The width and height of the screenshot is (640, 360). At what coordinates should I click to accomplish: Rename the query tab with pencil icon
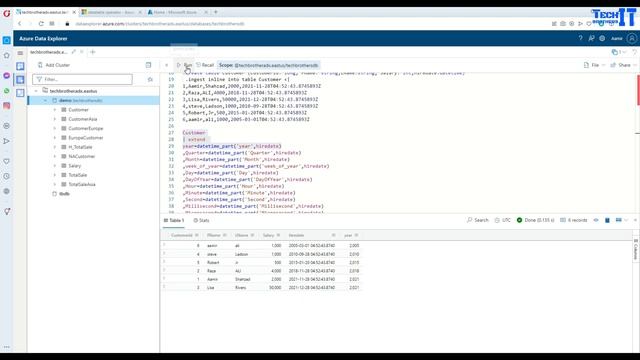[x=73, y=52]
